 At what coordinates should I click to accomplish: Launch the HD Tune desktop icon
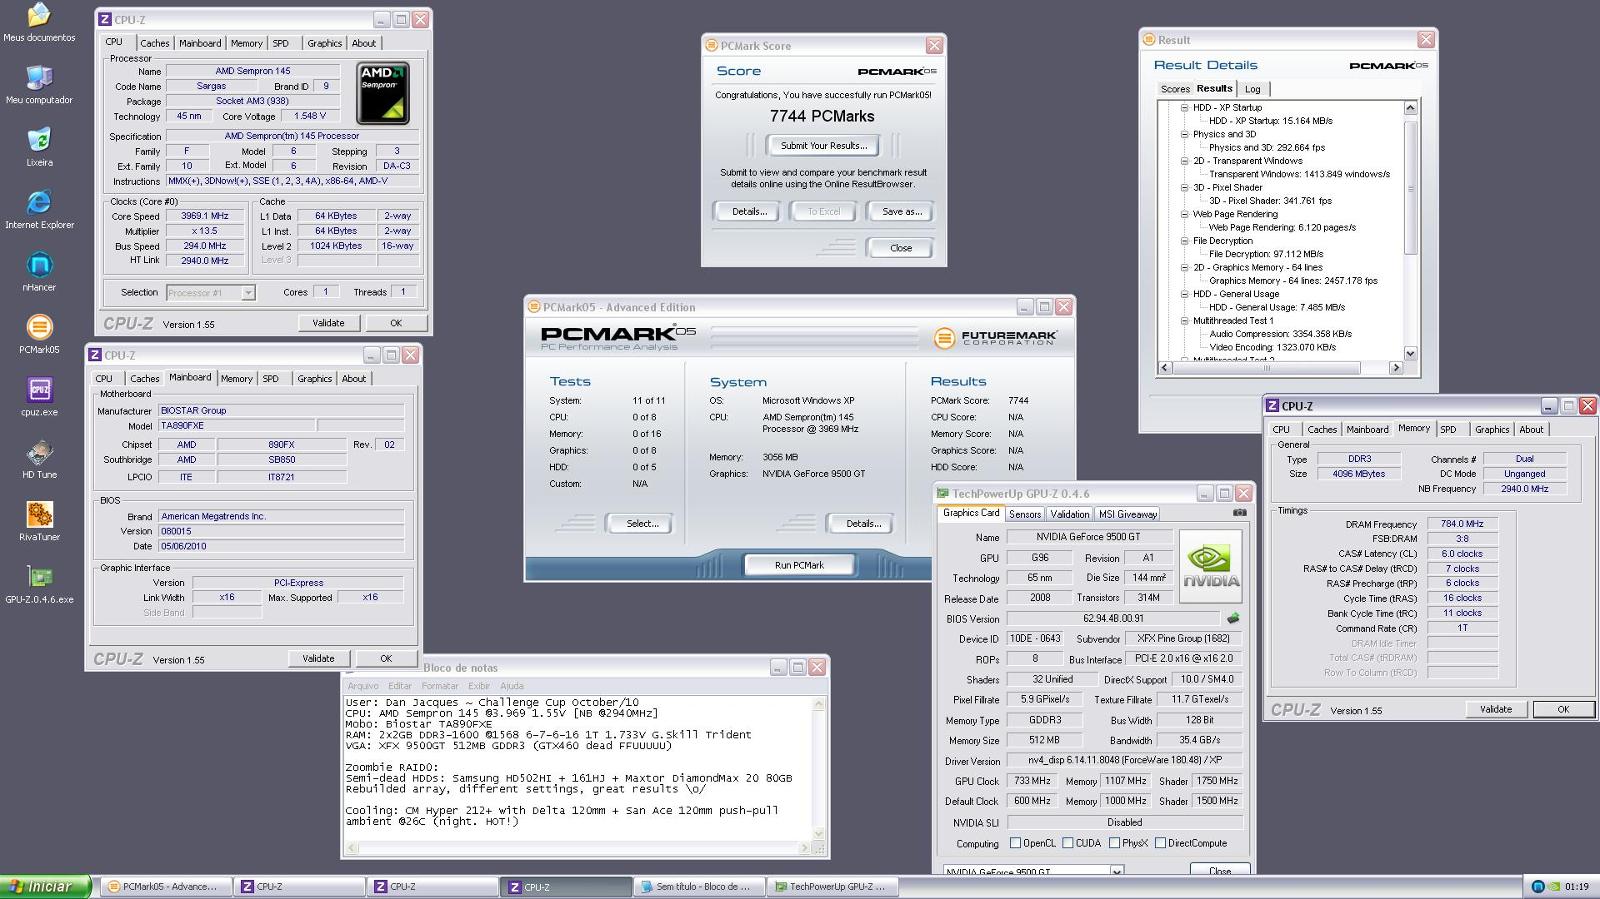point(39,460)
